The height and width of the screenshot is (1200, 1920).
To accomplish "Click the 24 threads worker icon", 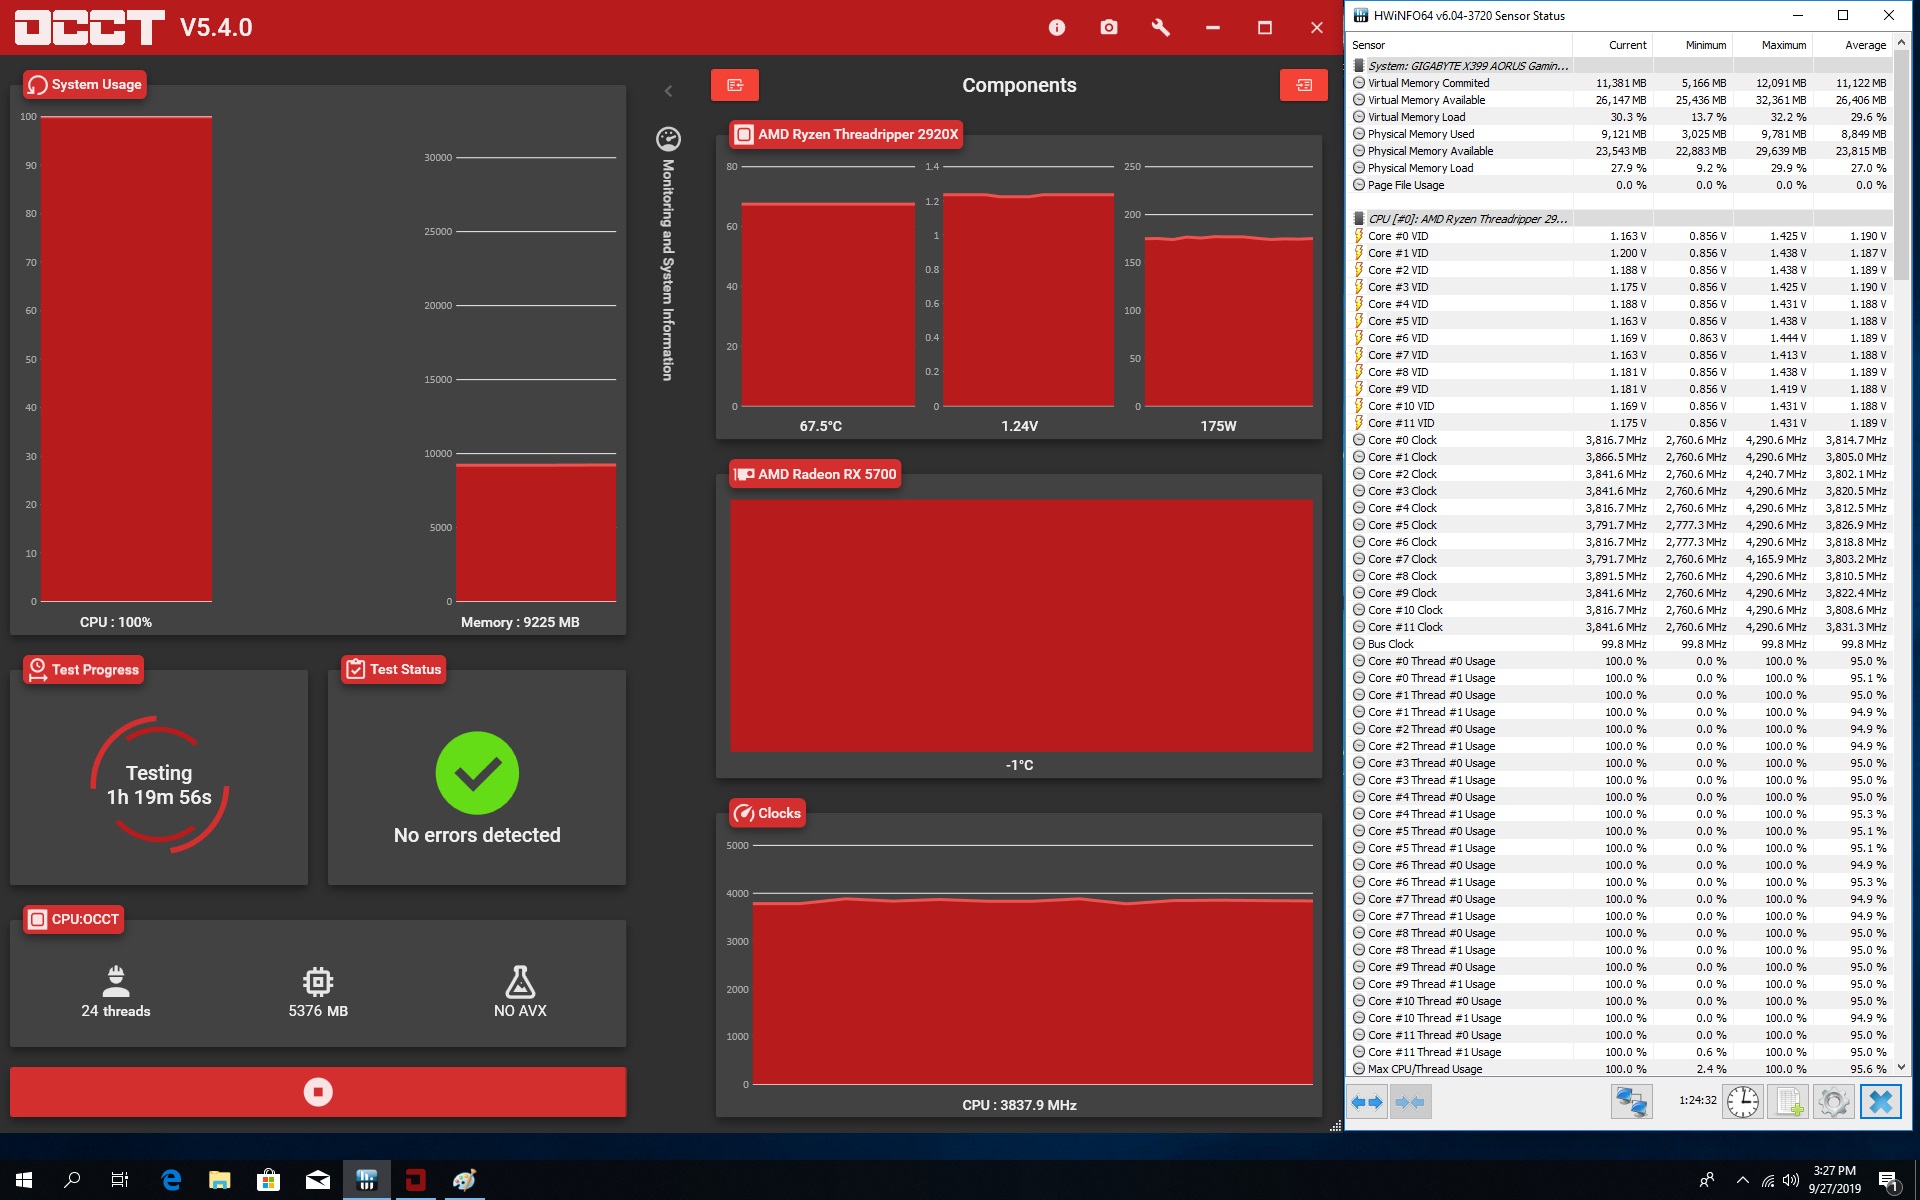I will [x=116, y=981].
